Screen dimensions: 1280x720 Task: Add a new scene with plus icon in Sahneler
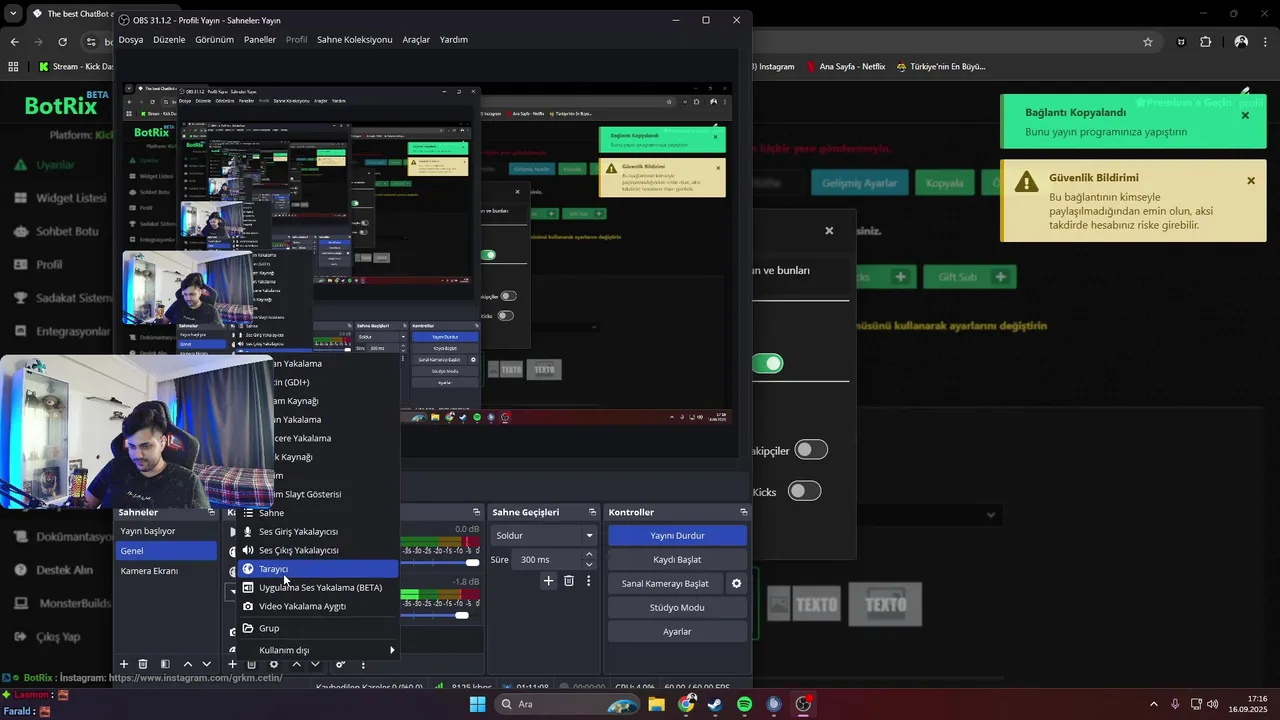[x=124, y=664]
